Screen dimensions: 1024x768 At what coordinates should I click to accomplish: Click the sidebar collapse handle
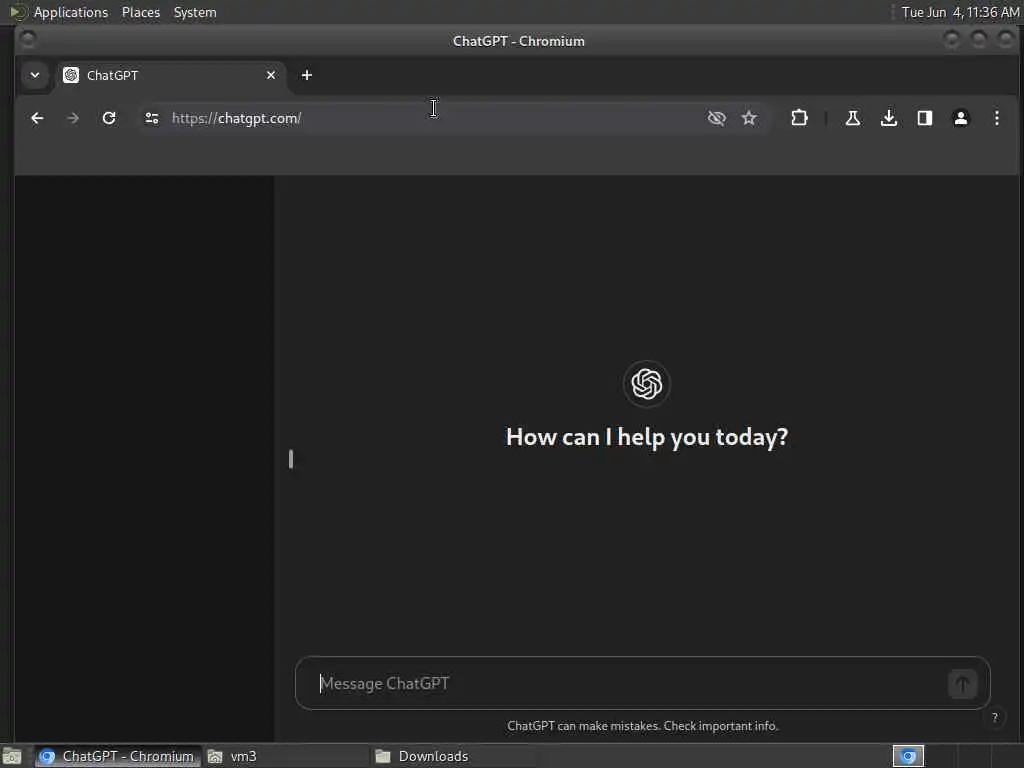pos(291,459)
